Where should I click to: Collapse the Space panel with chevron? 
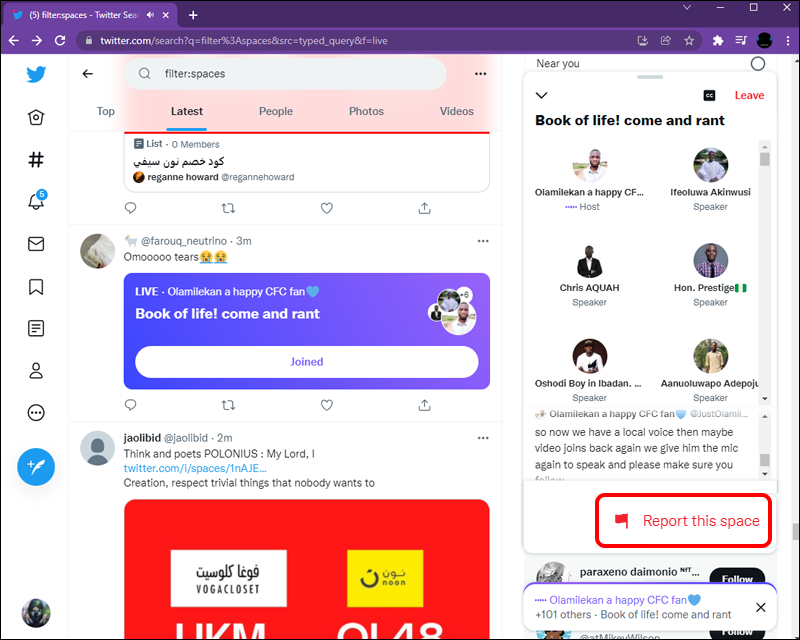point(541,95)
